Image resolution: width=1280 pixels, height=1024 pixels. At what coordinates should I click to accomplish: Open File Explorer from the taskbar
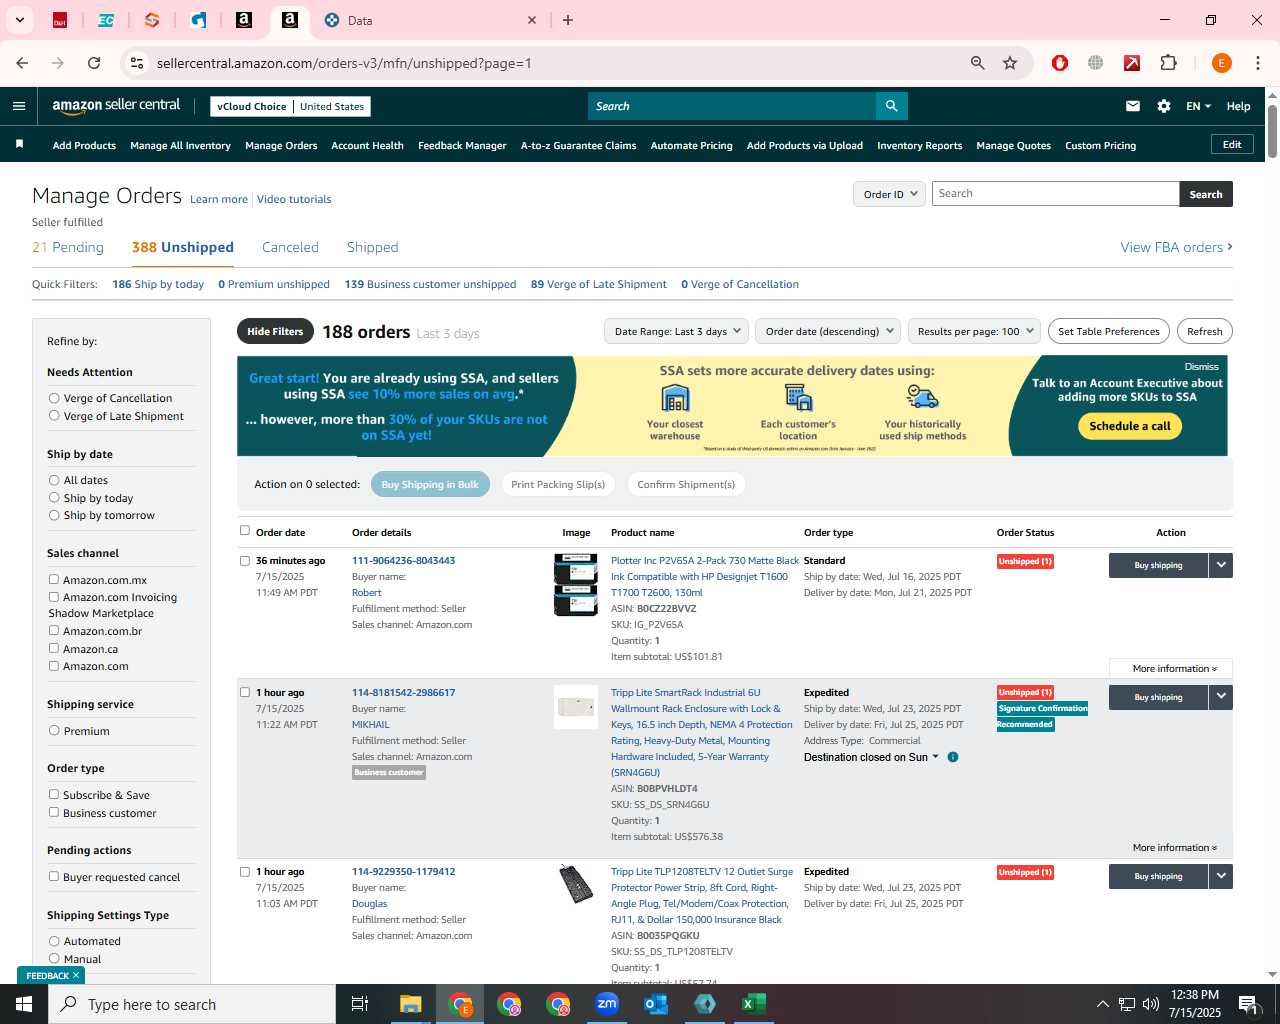[x=411, y=1004]
